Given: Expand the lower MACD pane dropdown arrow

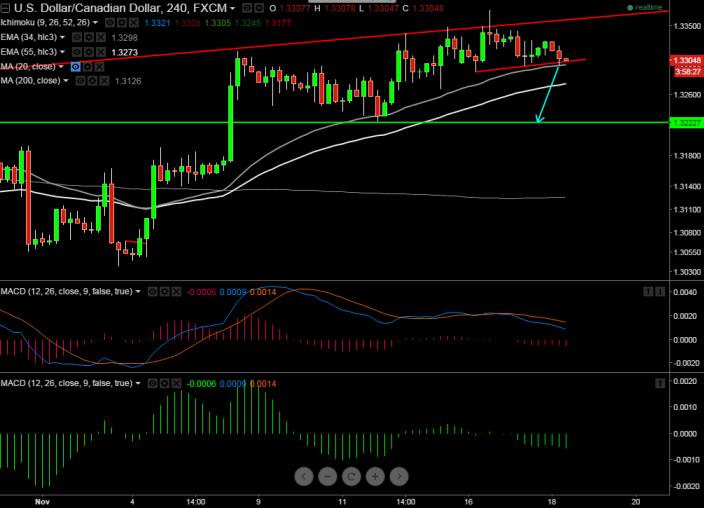Looking at the screenshot, I should 138,384.
